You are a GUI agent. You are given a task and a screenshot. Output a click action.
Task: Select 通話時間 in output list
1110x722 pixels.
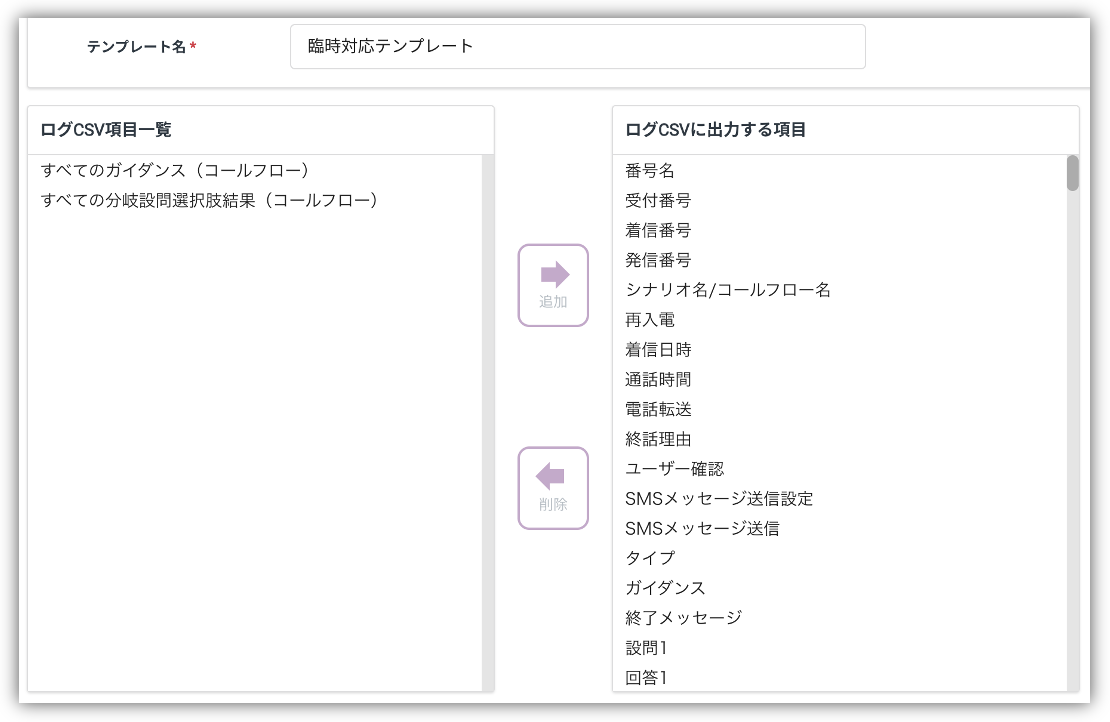pos(658,380)
